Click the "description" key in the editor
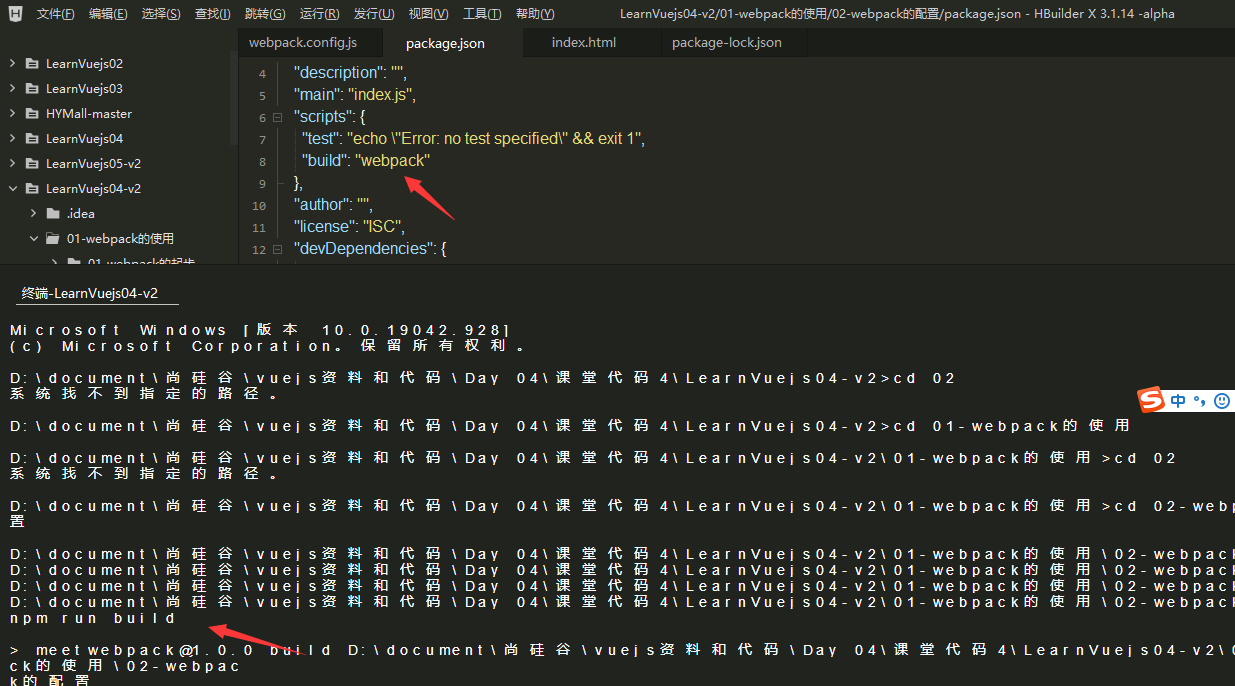Viewport: 1235px width, 686px height. pyautogui.click(x=340, y=73)
